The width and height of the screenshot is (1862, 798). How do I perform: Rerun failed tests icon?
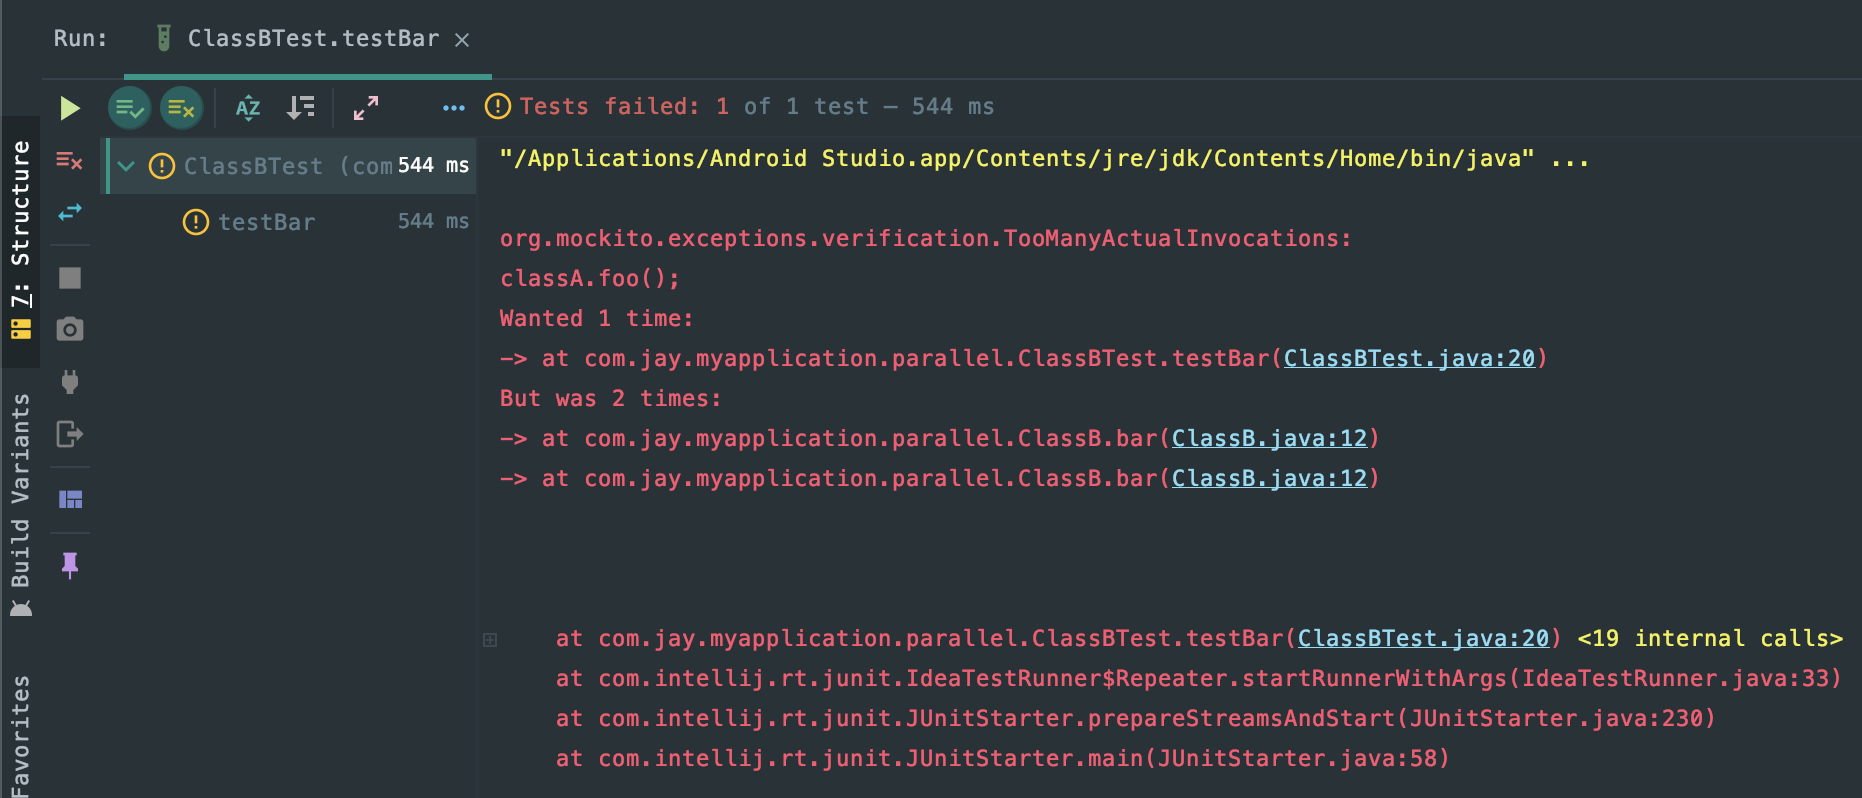tap(69, 160)
